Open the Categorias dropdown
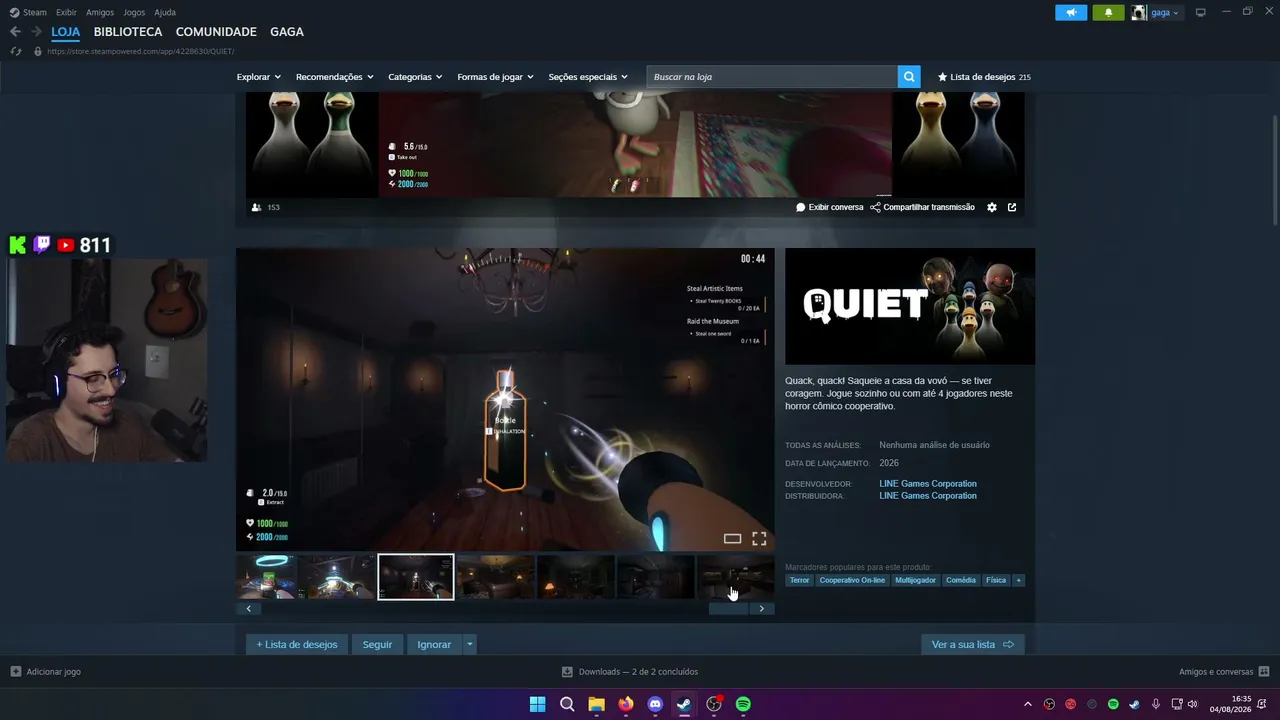 (415, 77)
